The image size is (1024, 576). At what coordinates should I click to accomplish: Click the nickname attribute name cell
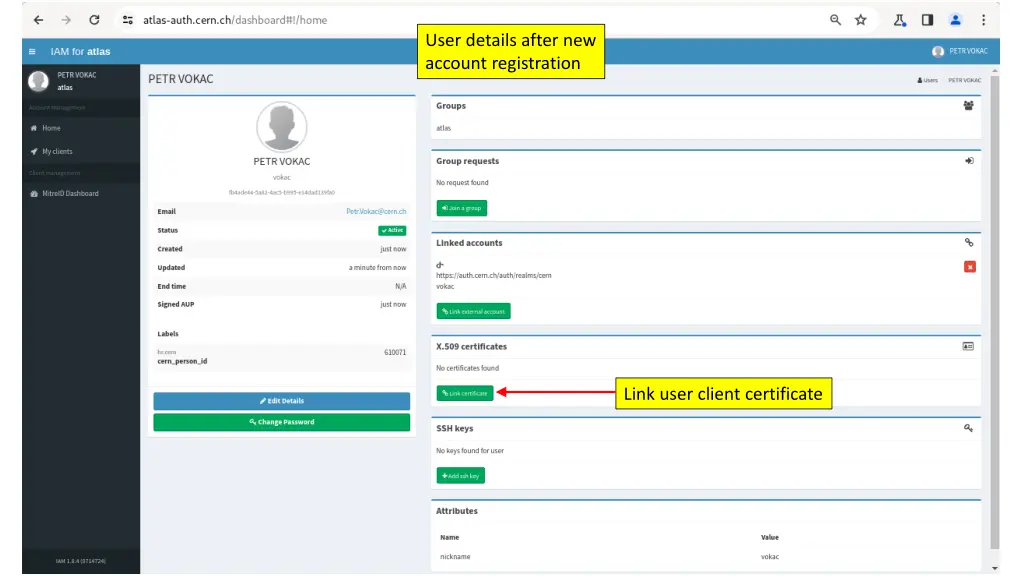(x=455, y=557)
